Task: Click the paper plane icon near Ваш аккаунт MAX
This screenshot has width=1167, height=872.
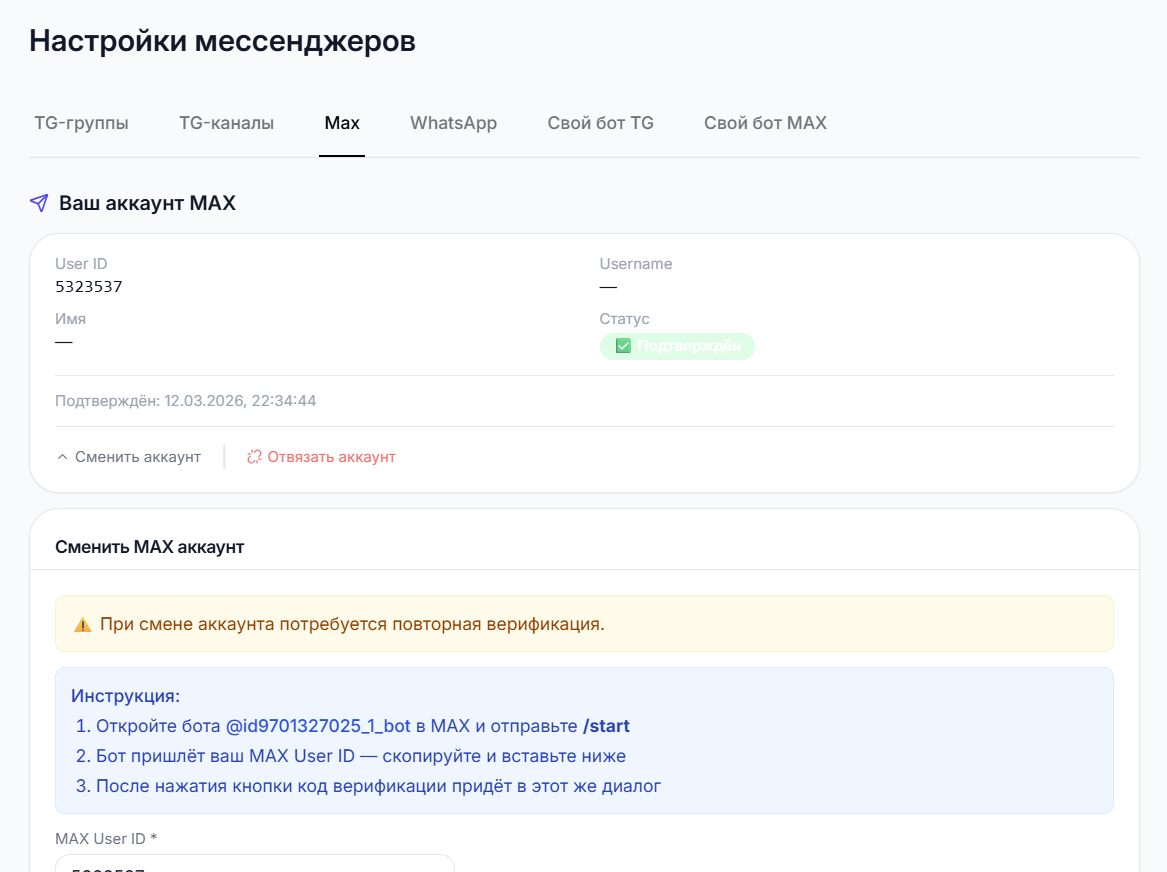Action: pos(39,203)
